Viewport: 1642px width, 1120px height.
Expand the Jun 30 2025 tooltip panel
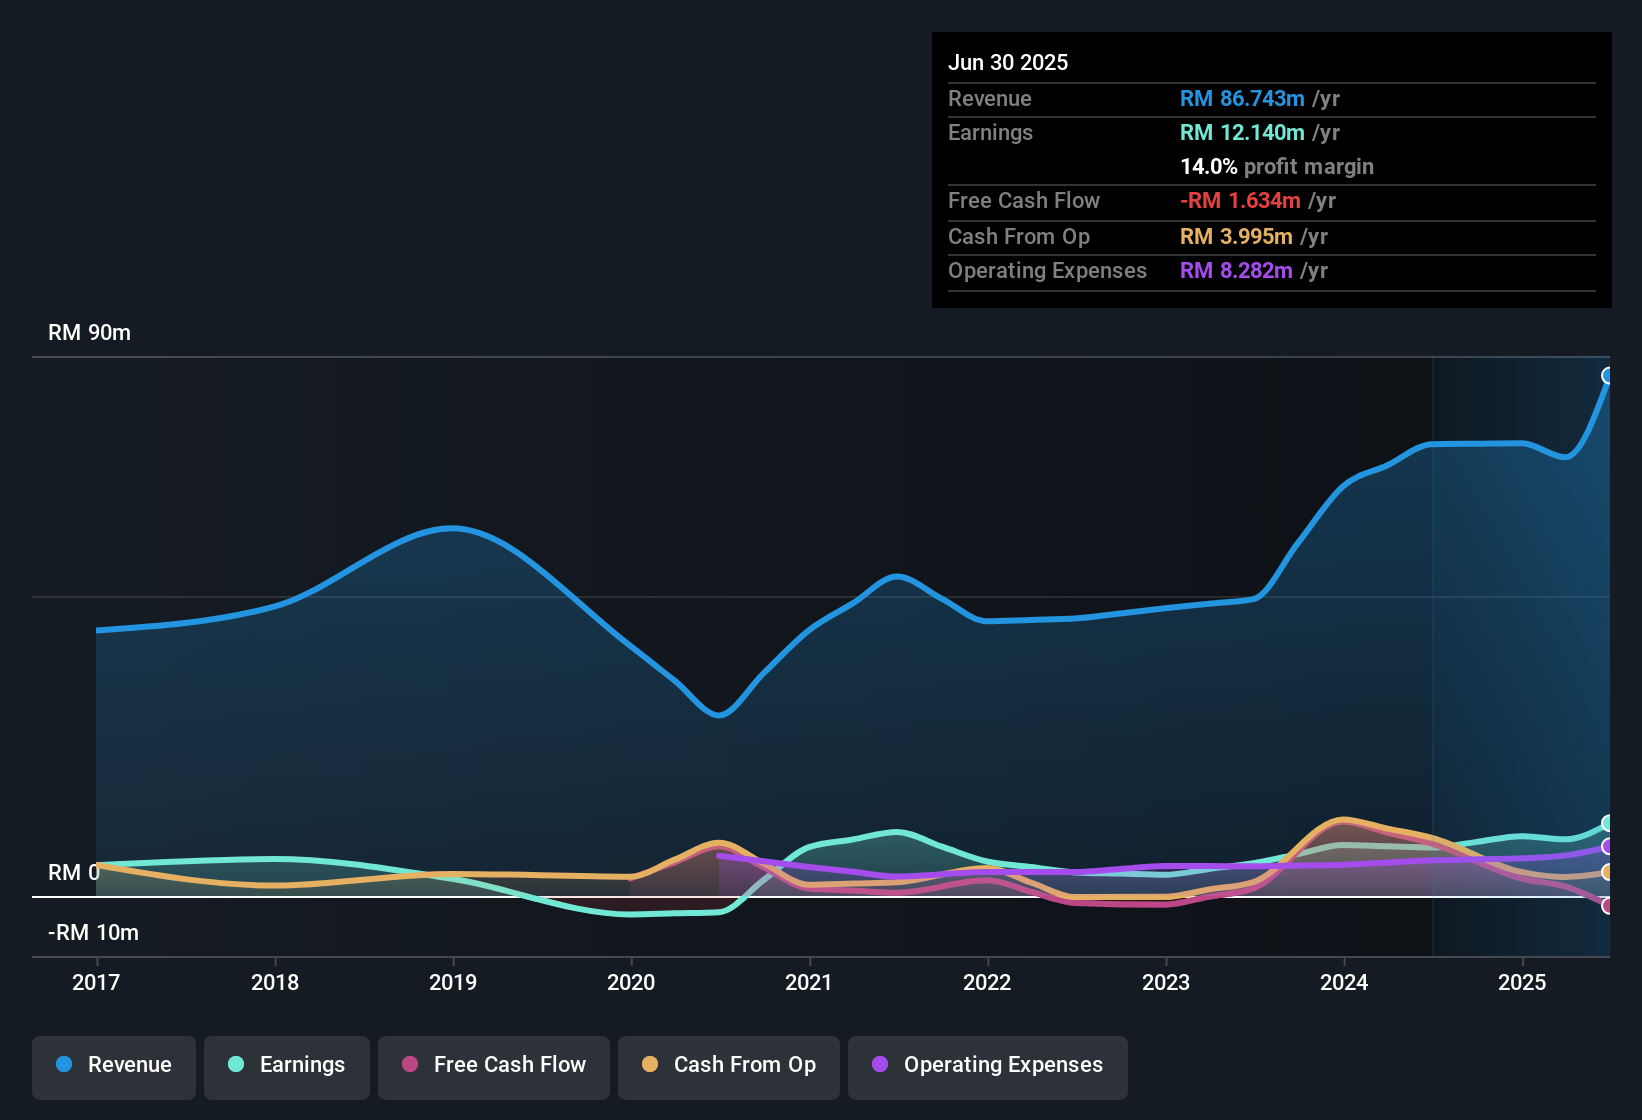click(1271, 168)
